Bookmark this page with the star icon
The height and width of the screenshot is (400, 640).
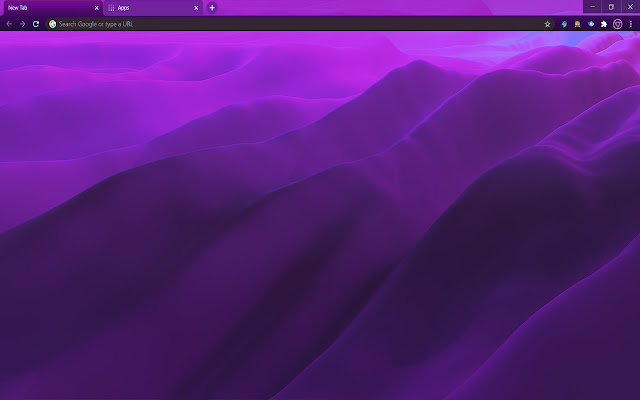pyautogui.click(x=547, y=23)
